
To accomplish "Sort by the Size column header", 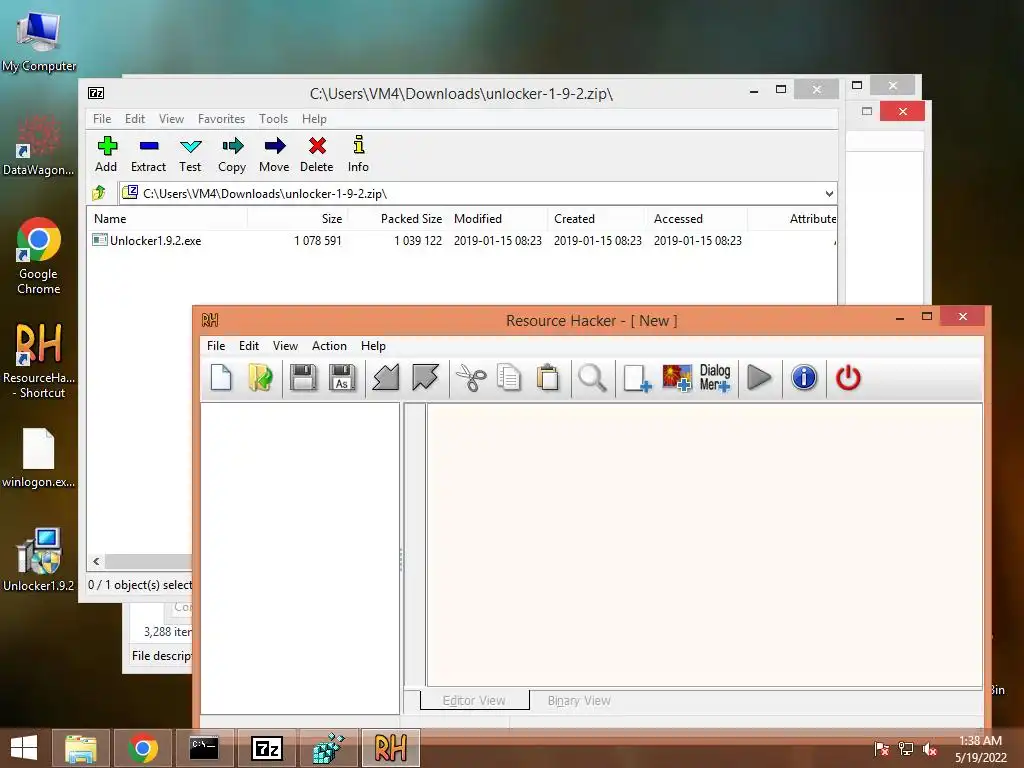I will 297,219.
